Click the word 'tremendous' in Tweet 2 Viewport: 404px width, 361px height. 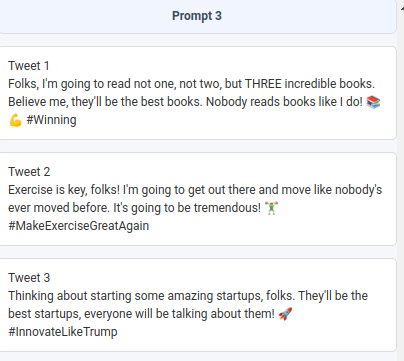coord(225,208)
